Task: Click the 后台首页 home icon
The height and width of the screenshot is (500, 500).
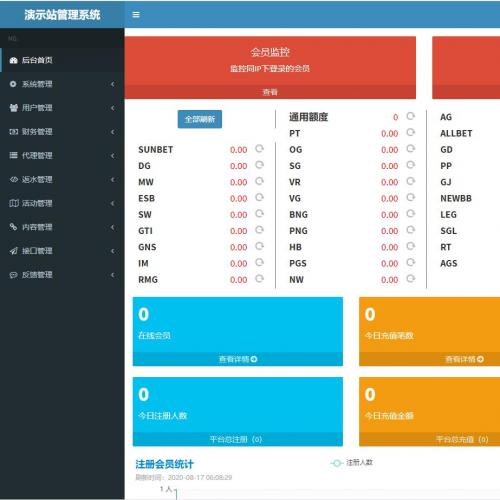Action: pyautogui.click(x=13, y=60)
